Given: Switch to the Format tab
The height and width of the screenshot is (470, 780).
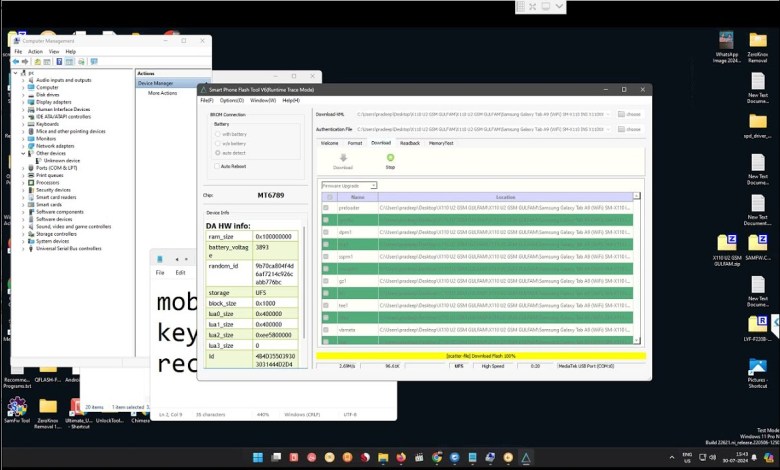Looking at the screenshot, I should click(x=355, y=143).
